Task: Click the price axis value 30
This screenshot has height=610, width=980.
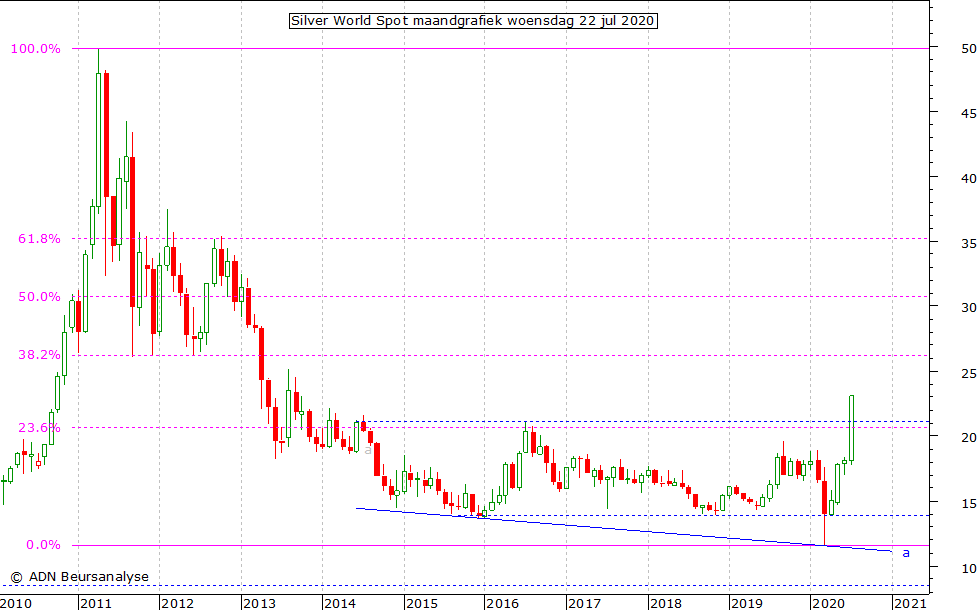Action: [x=969, y=308]
